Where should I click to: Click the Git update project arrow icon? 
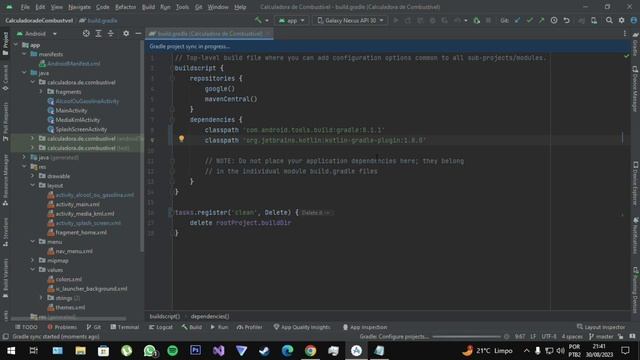point(517,20)
